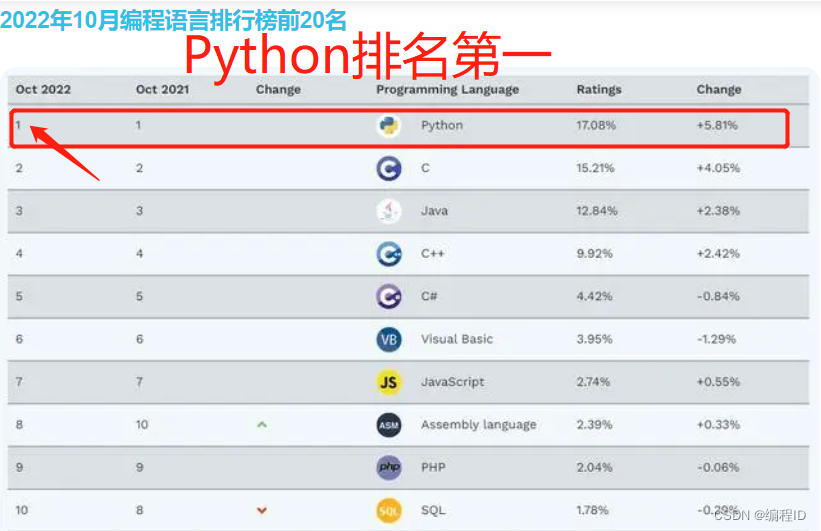
Task: Click the language name SQL
Action: [433, 511]
